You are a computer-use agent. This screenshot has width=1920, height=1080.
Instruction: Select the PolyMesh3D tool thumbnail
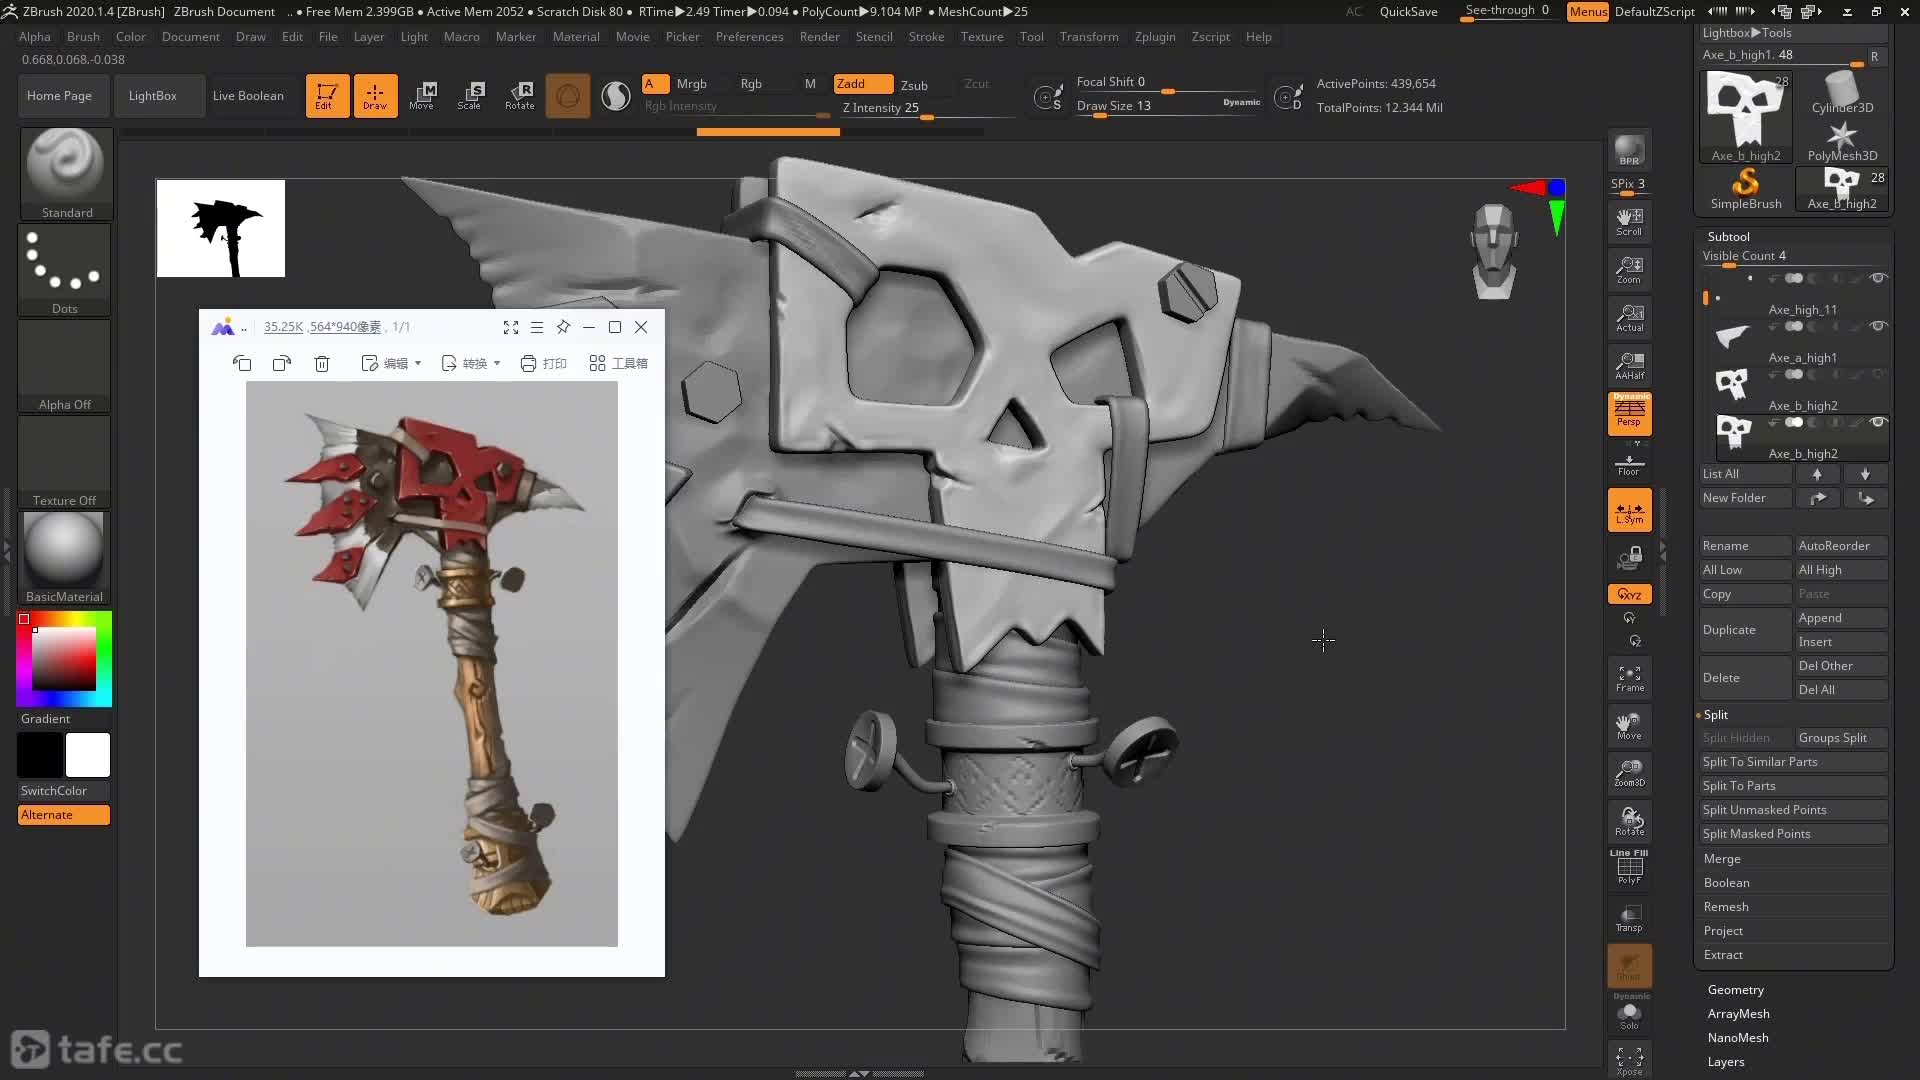1842,141
